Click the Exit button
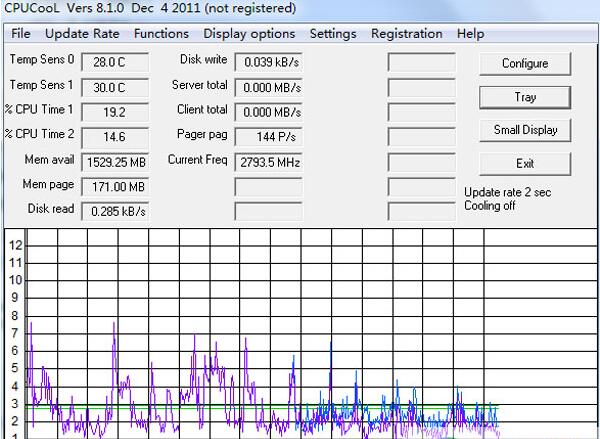Viewport: 600px width, 439px height. 525,164
